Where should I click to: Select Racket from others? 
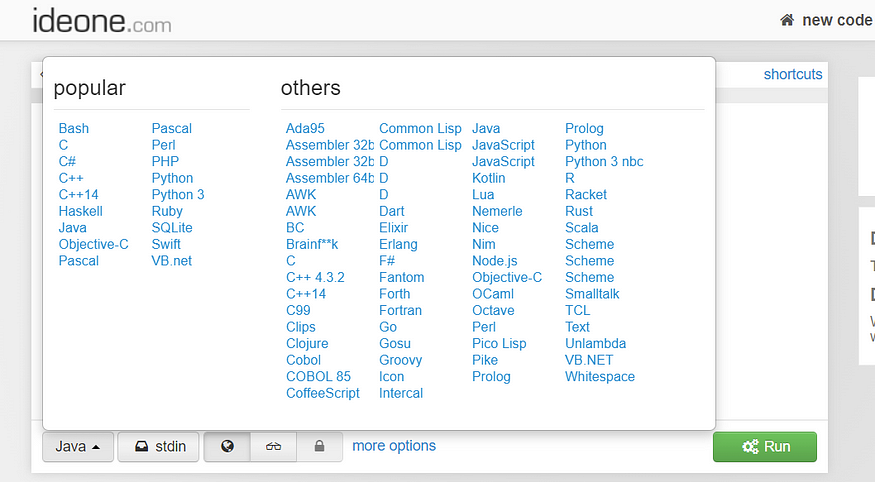[x=586, y=195]
